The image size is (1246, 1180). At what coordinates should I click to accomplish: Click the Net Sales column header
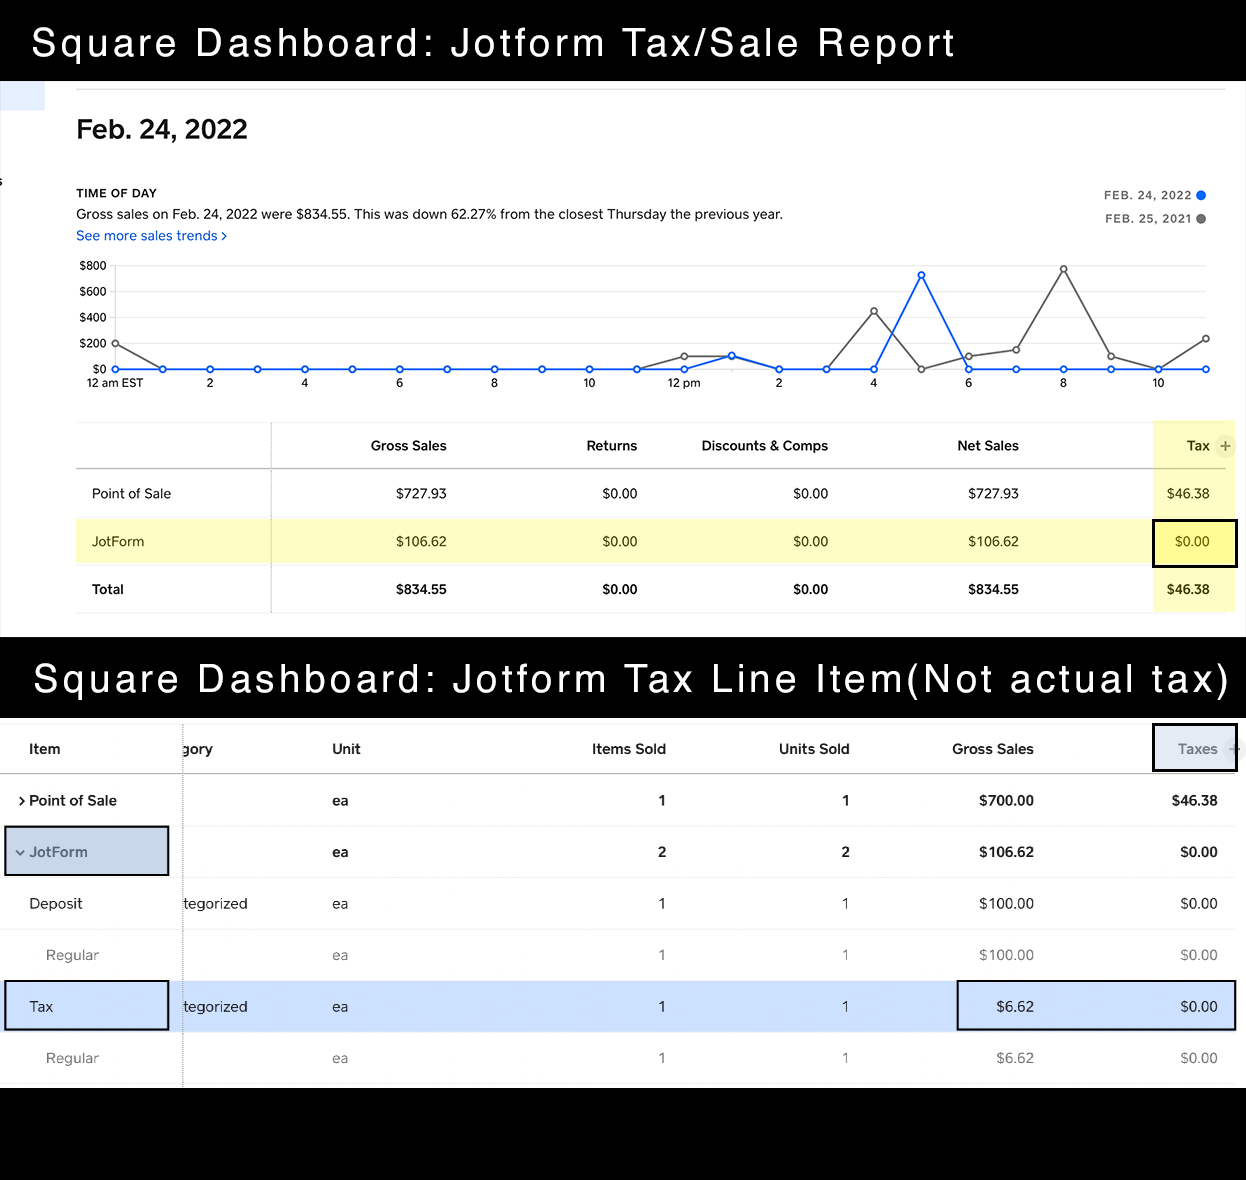[988, 446]
